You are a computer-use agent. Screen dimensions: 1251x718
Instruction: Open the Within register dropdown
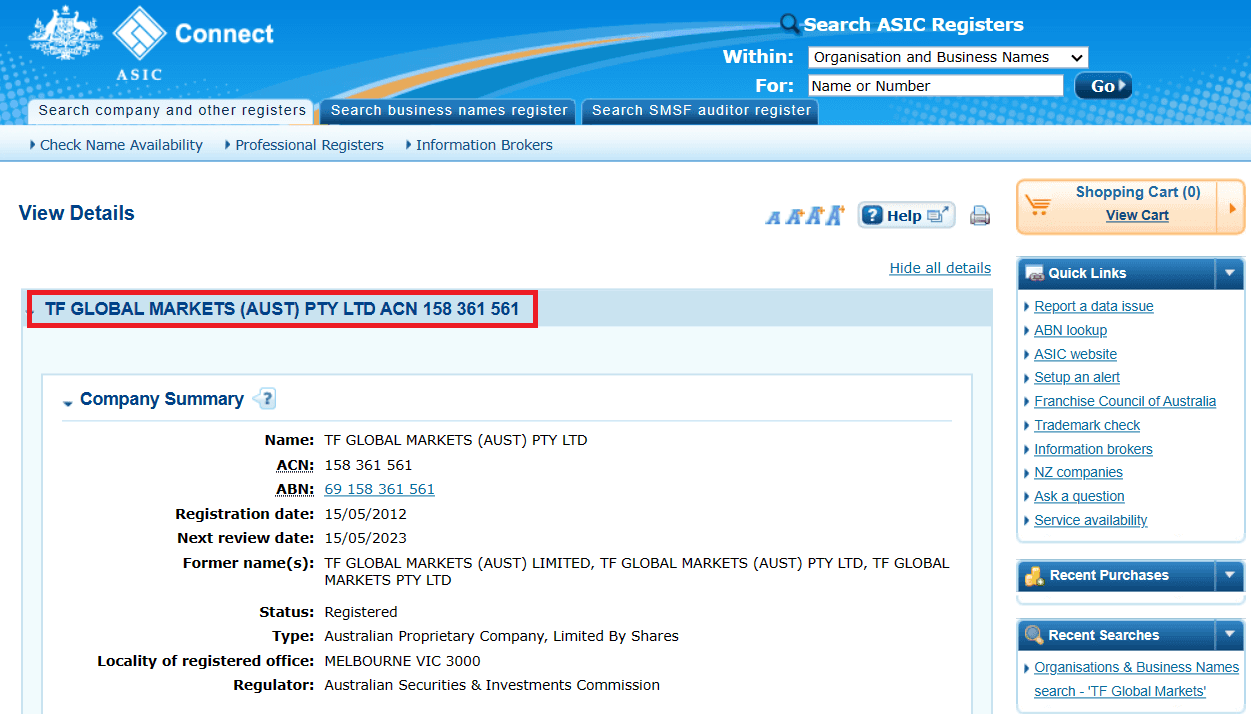click(947, 57)
